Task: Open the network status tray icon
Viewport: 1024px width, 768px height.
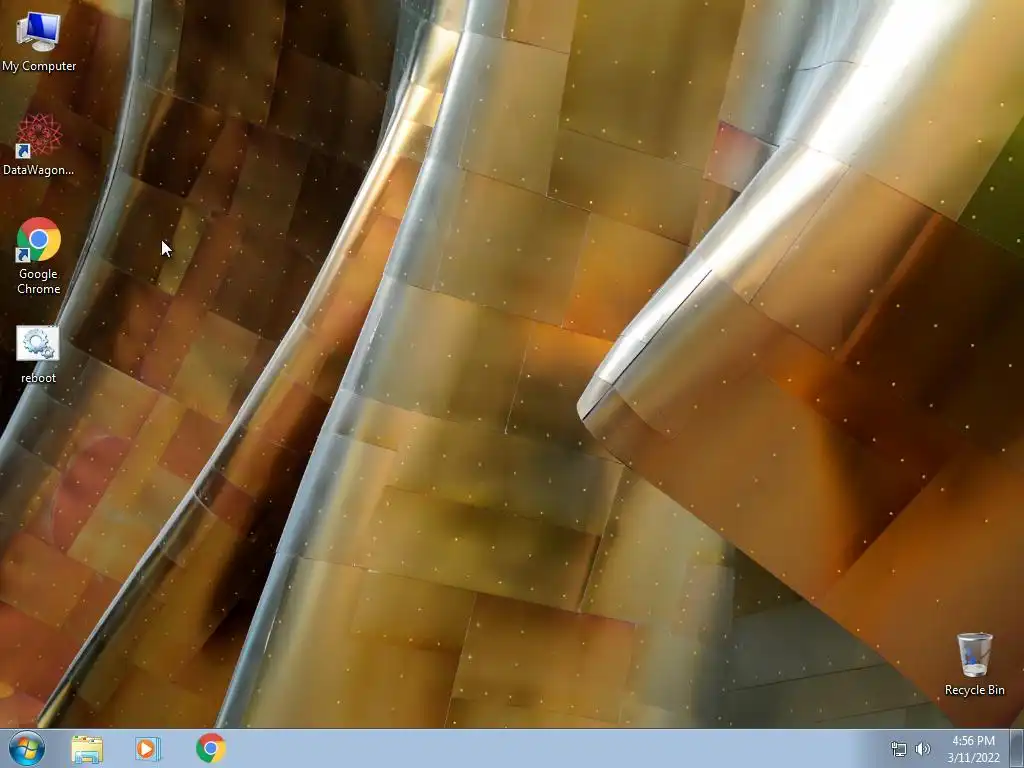Action: click(899, 749)
